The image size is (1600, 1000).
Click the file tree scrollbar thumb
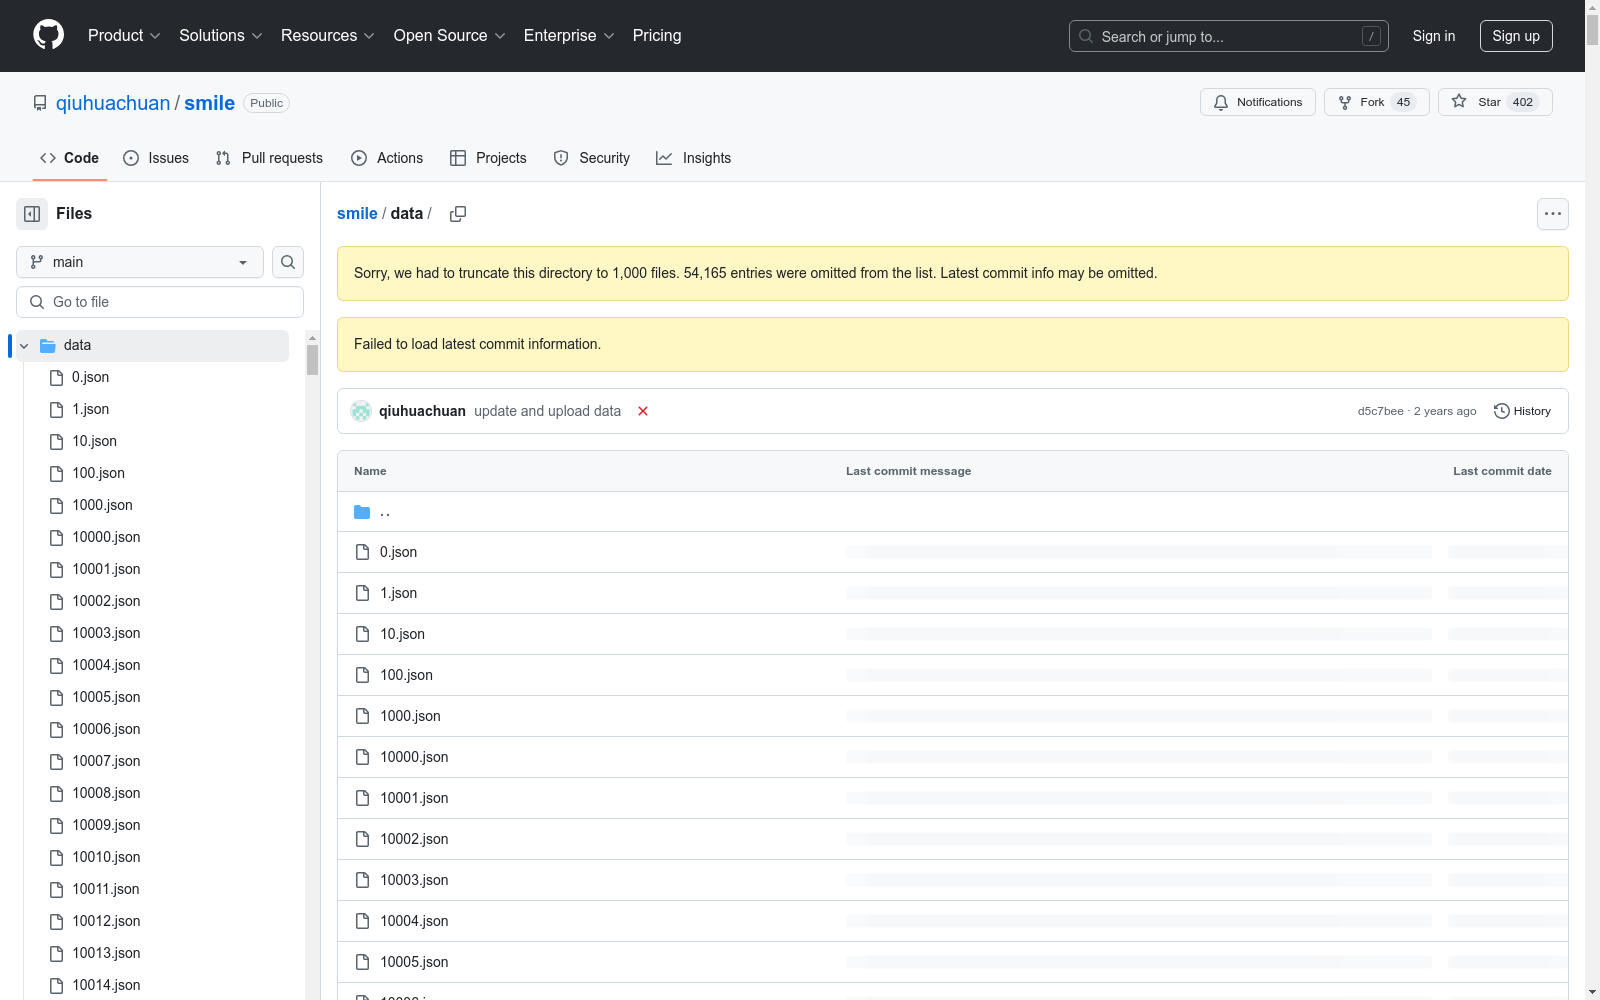pos(312,360)
